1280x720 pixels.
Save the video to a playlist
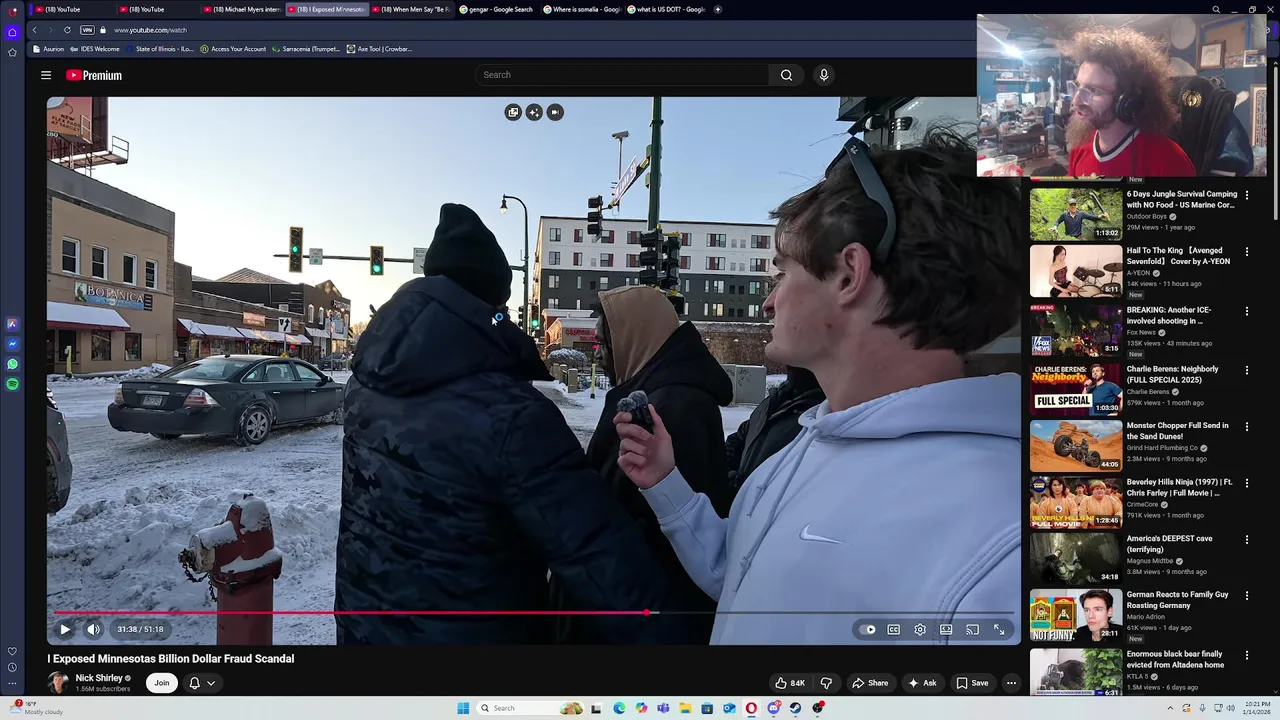pos(972,683)
